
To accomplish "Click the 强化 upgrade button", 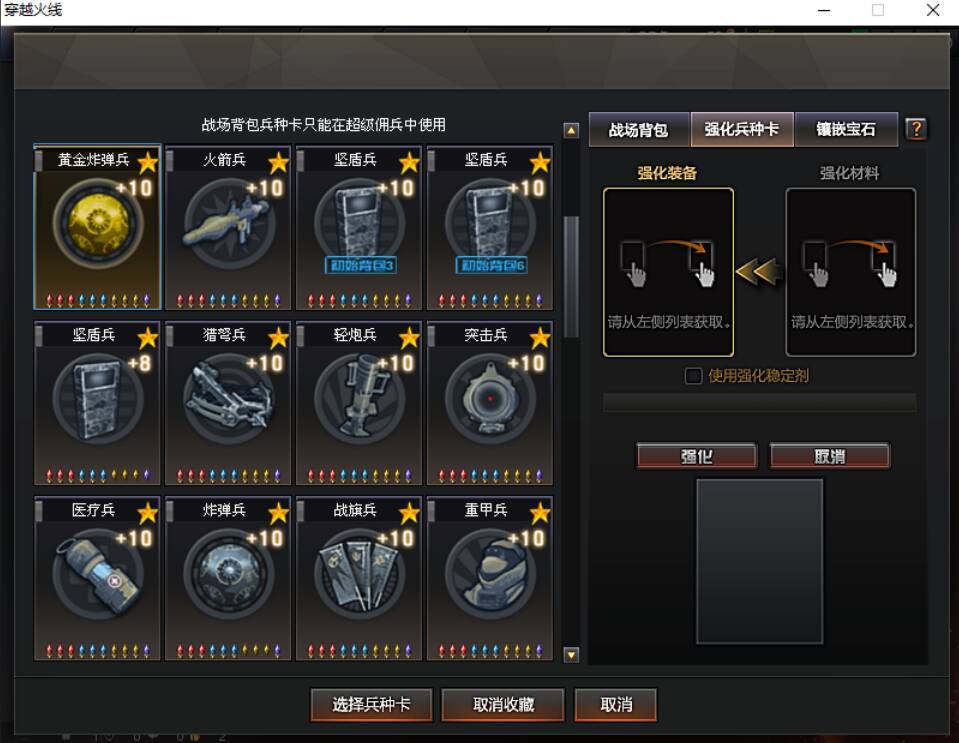I will point(697,456).
